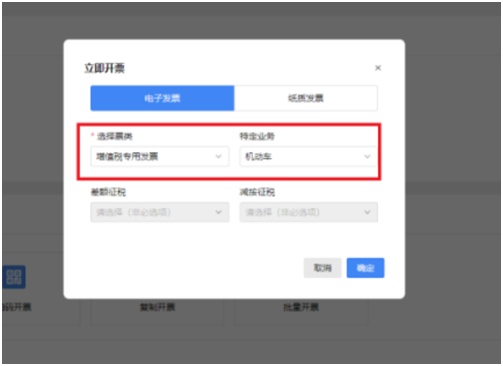Click the 特定业务 field label
Screen dimensions: 503x366
(257, 136)
